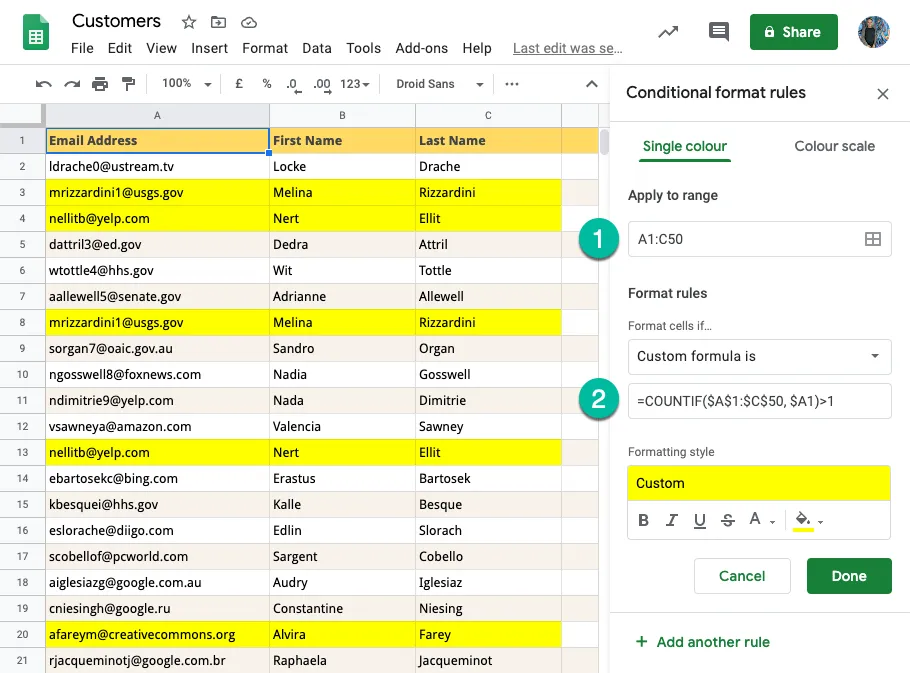Switch to the Colour scale tab

tap(834, 146)
